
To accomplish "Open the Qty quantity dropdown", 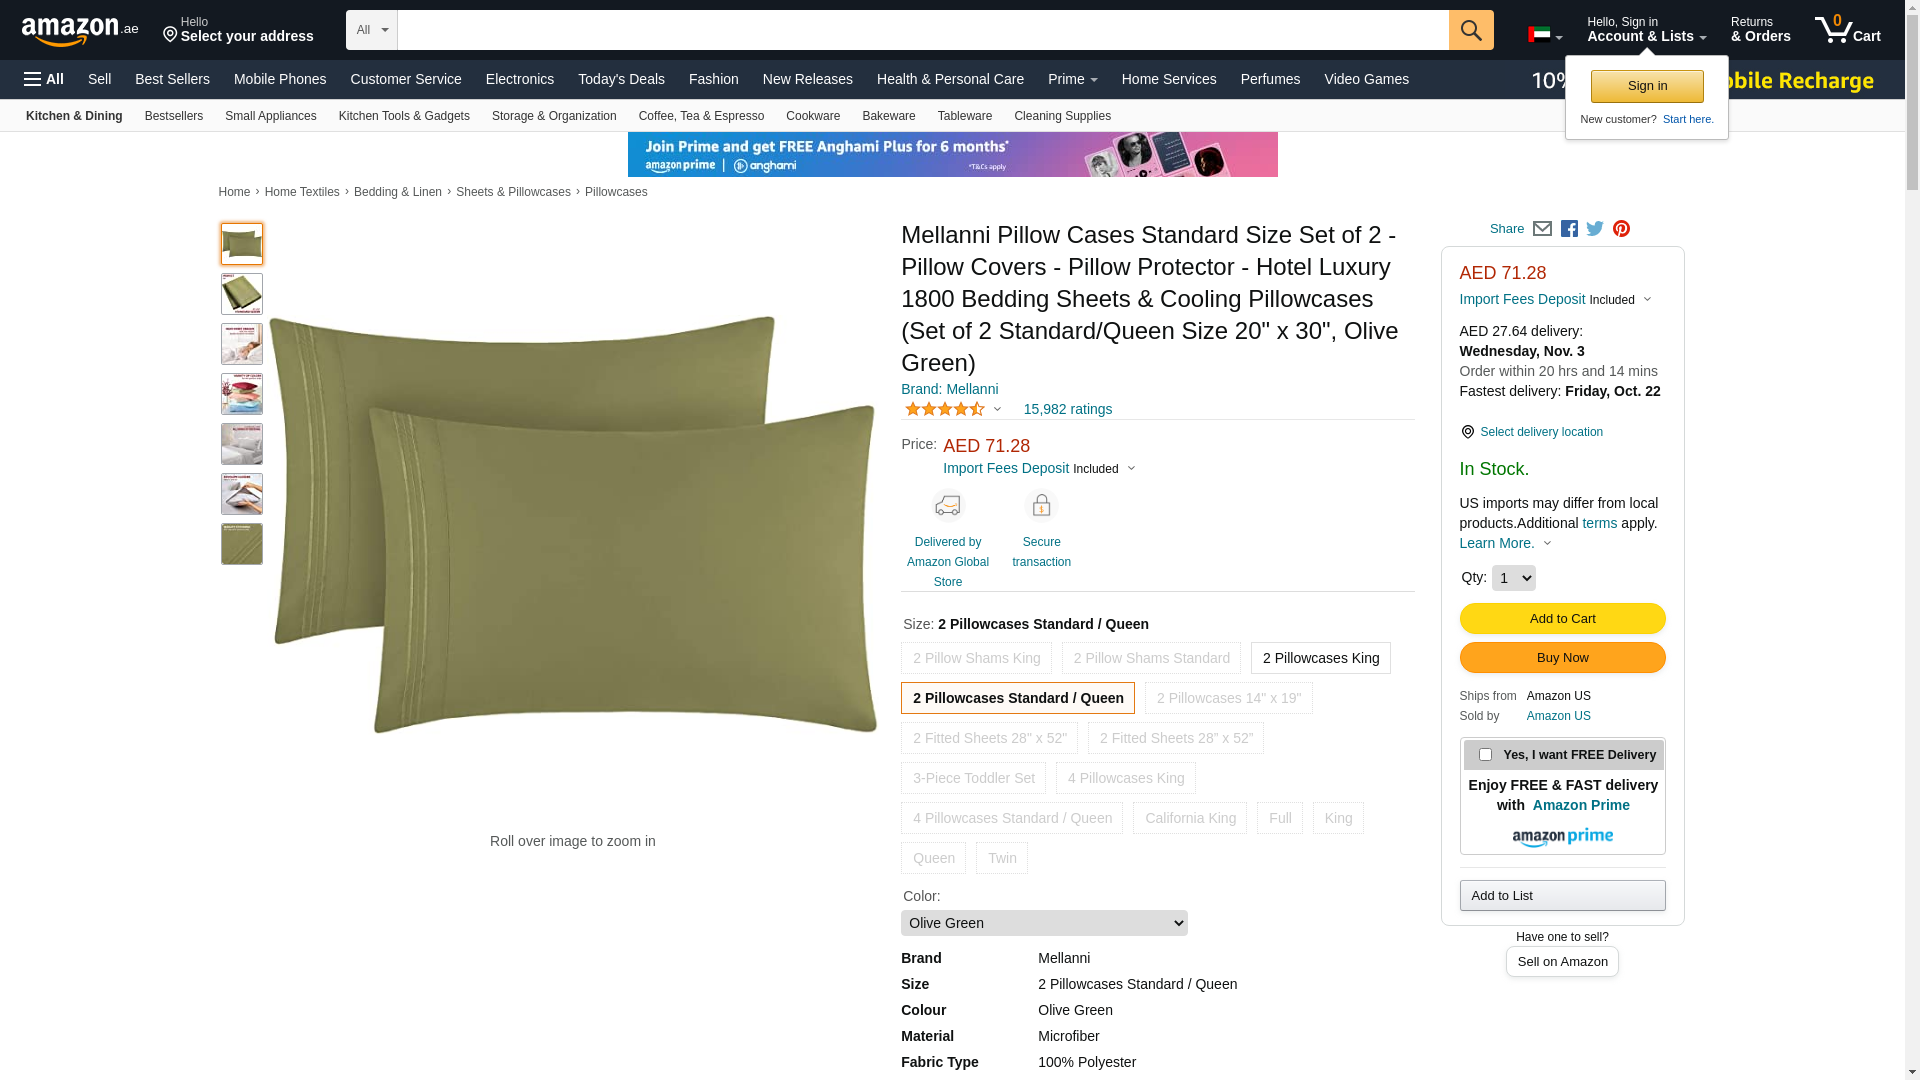I will click(x=1513, y=578).
